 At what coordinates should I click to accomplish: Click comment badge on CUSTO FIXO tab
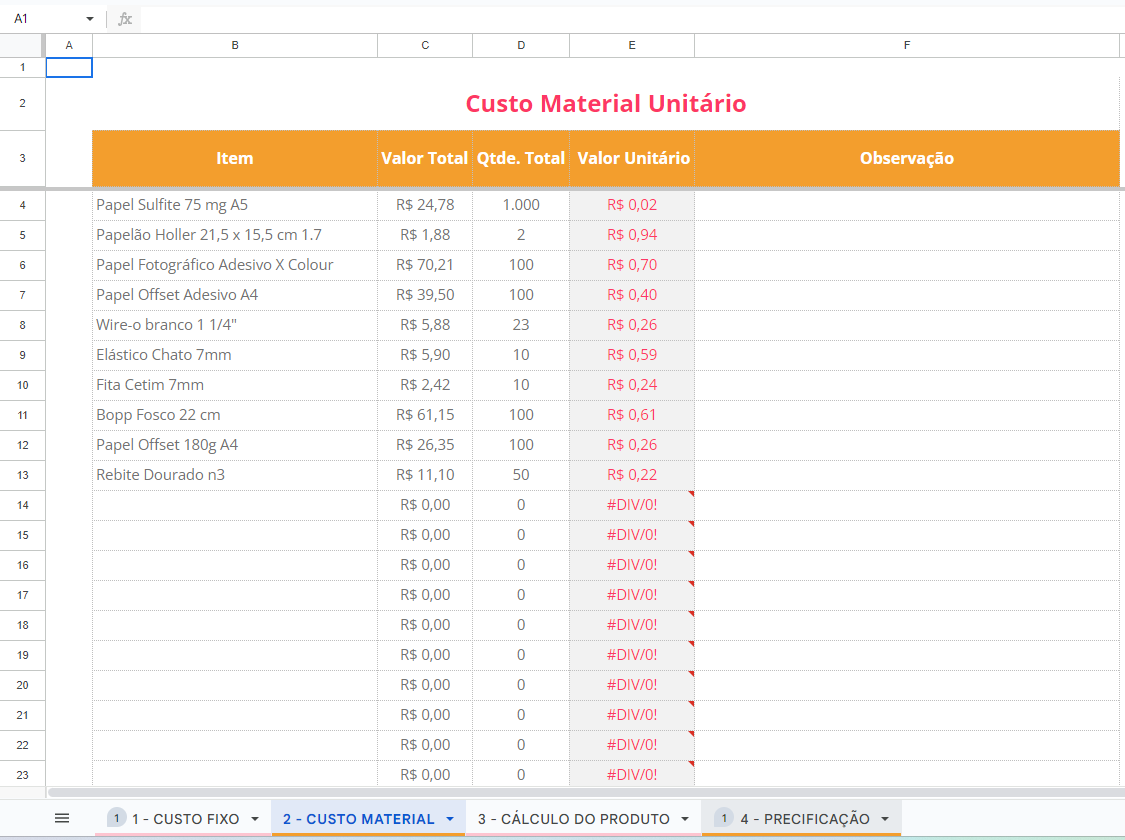click(x=116, y=818)
